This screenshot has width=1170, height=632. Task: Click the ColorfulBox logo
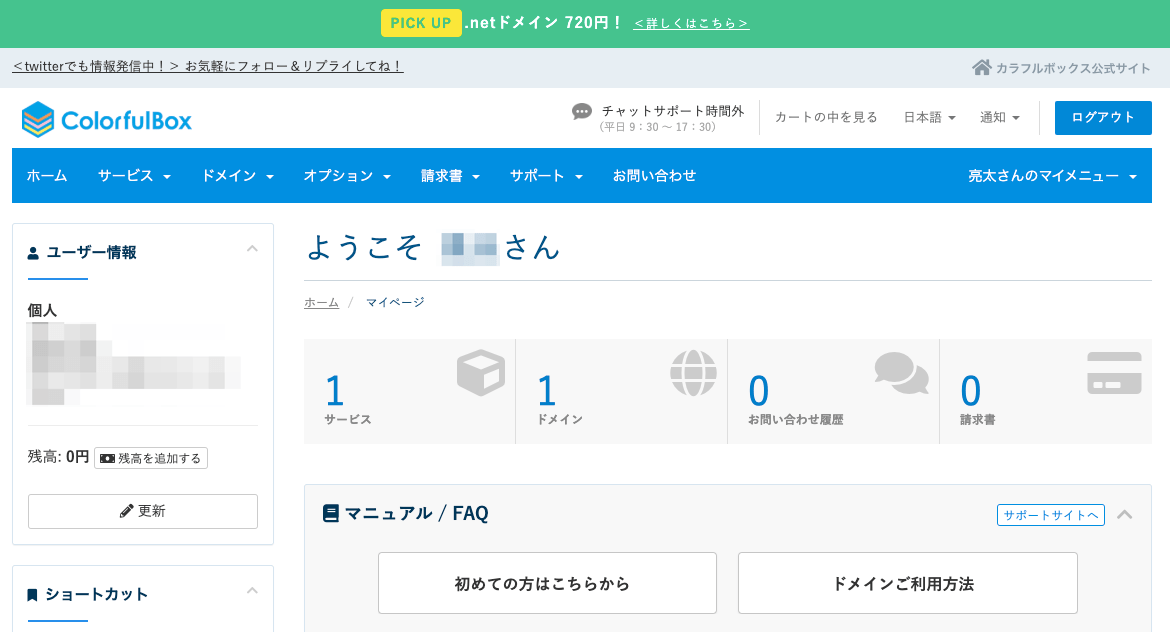point(107,120)
